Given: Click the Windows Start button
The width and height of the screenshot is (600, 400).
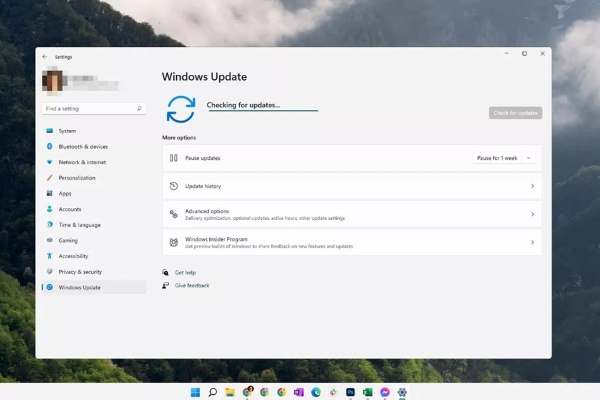Looking at the screenshot, I should (x=195, y=392).
